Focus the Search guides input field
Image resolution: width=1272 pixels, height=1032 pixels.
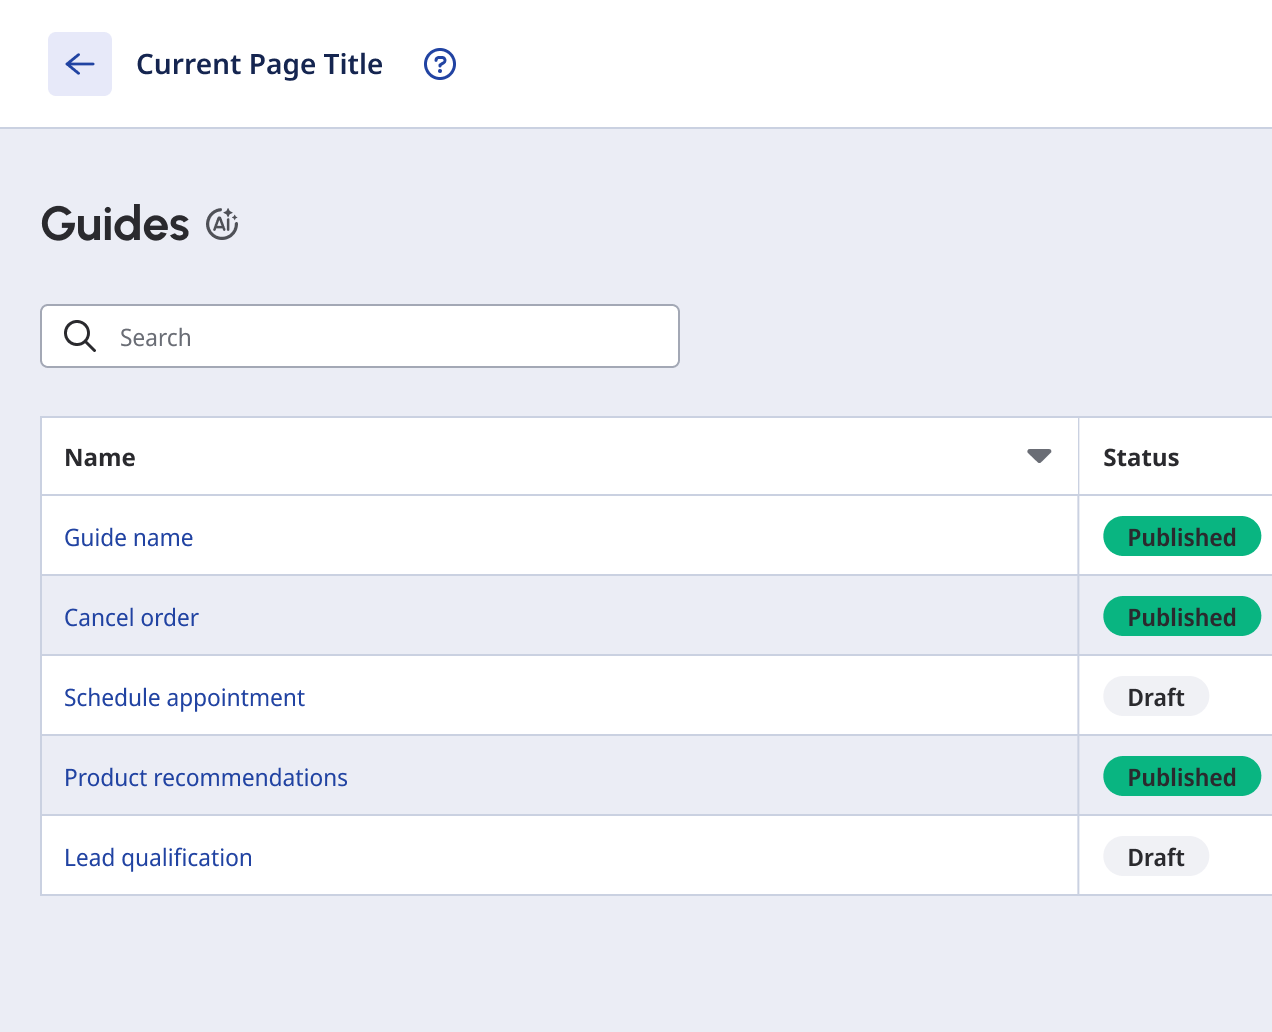390,337
